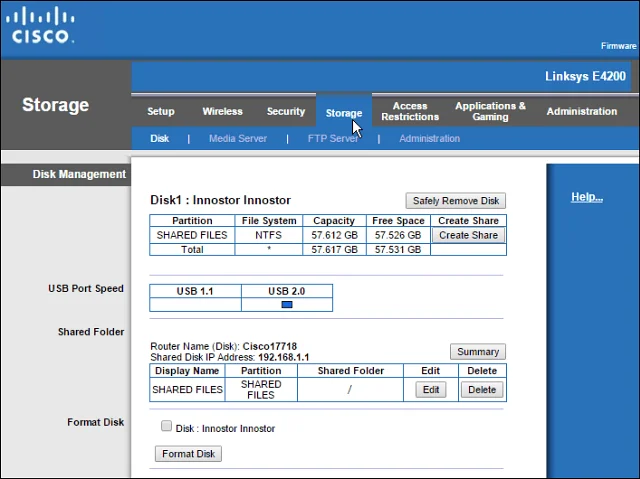The image size is (640, 479).
Task: Select the Storage tab
Action: [344, 113]
